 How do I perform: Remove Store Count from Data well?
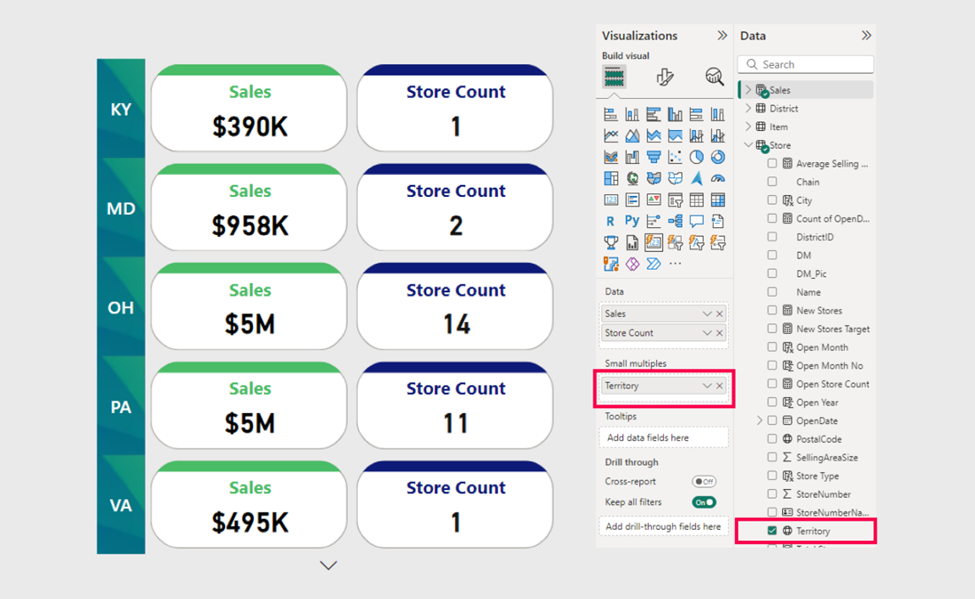click(x=719, y=333)
